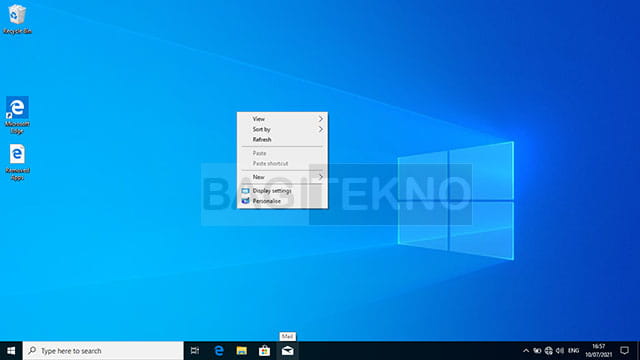640x360 pixels.
Task: Switch the ENG input language indicator
Action: [573, 351]
